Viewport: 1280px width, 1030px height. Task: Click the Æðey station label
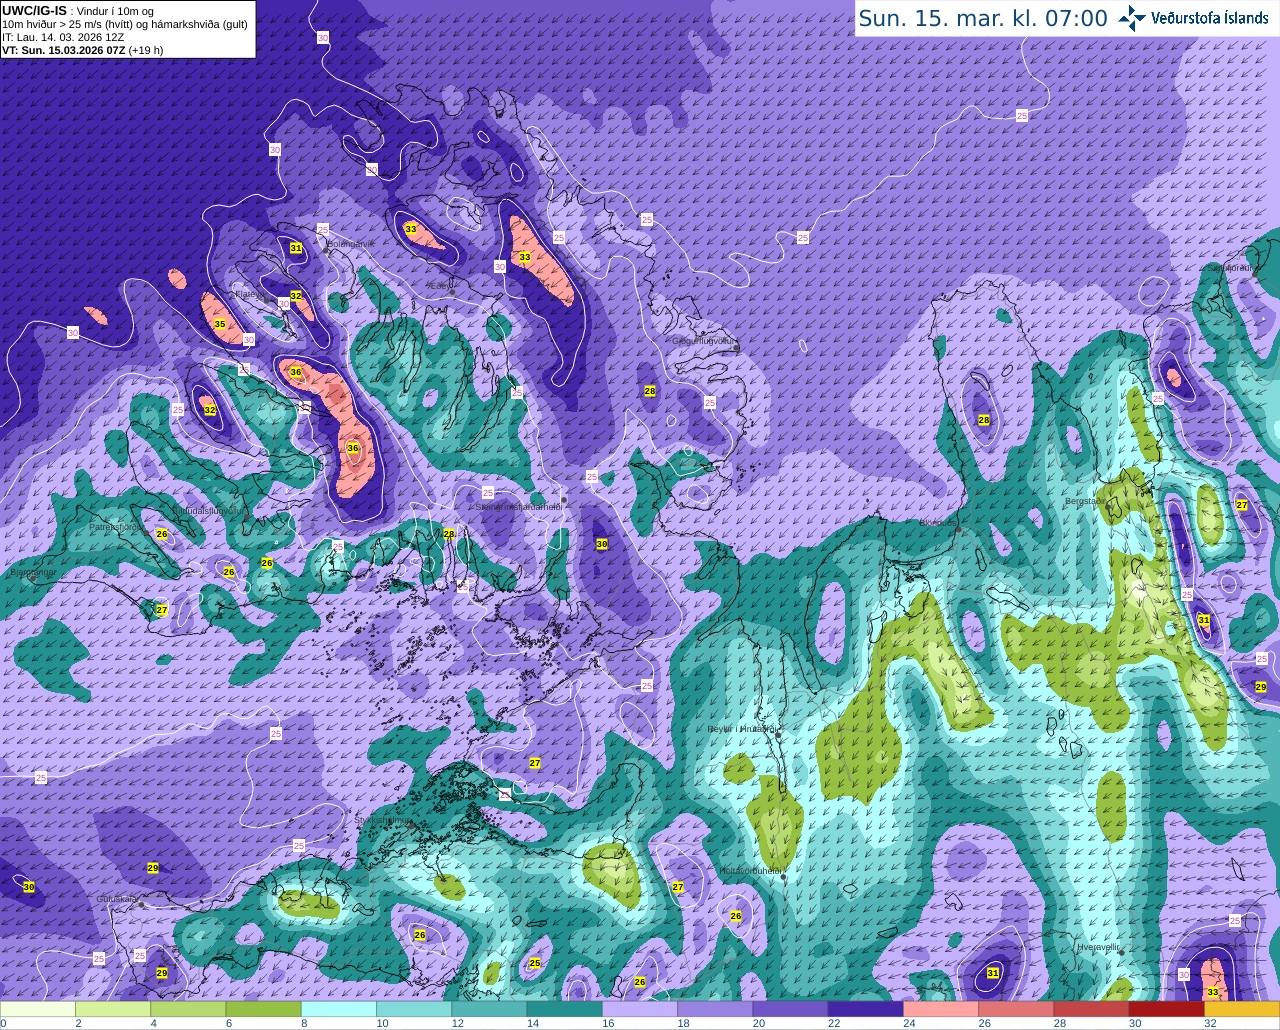[438, 285]
